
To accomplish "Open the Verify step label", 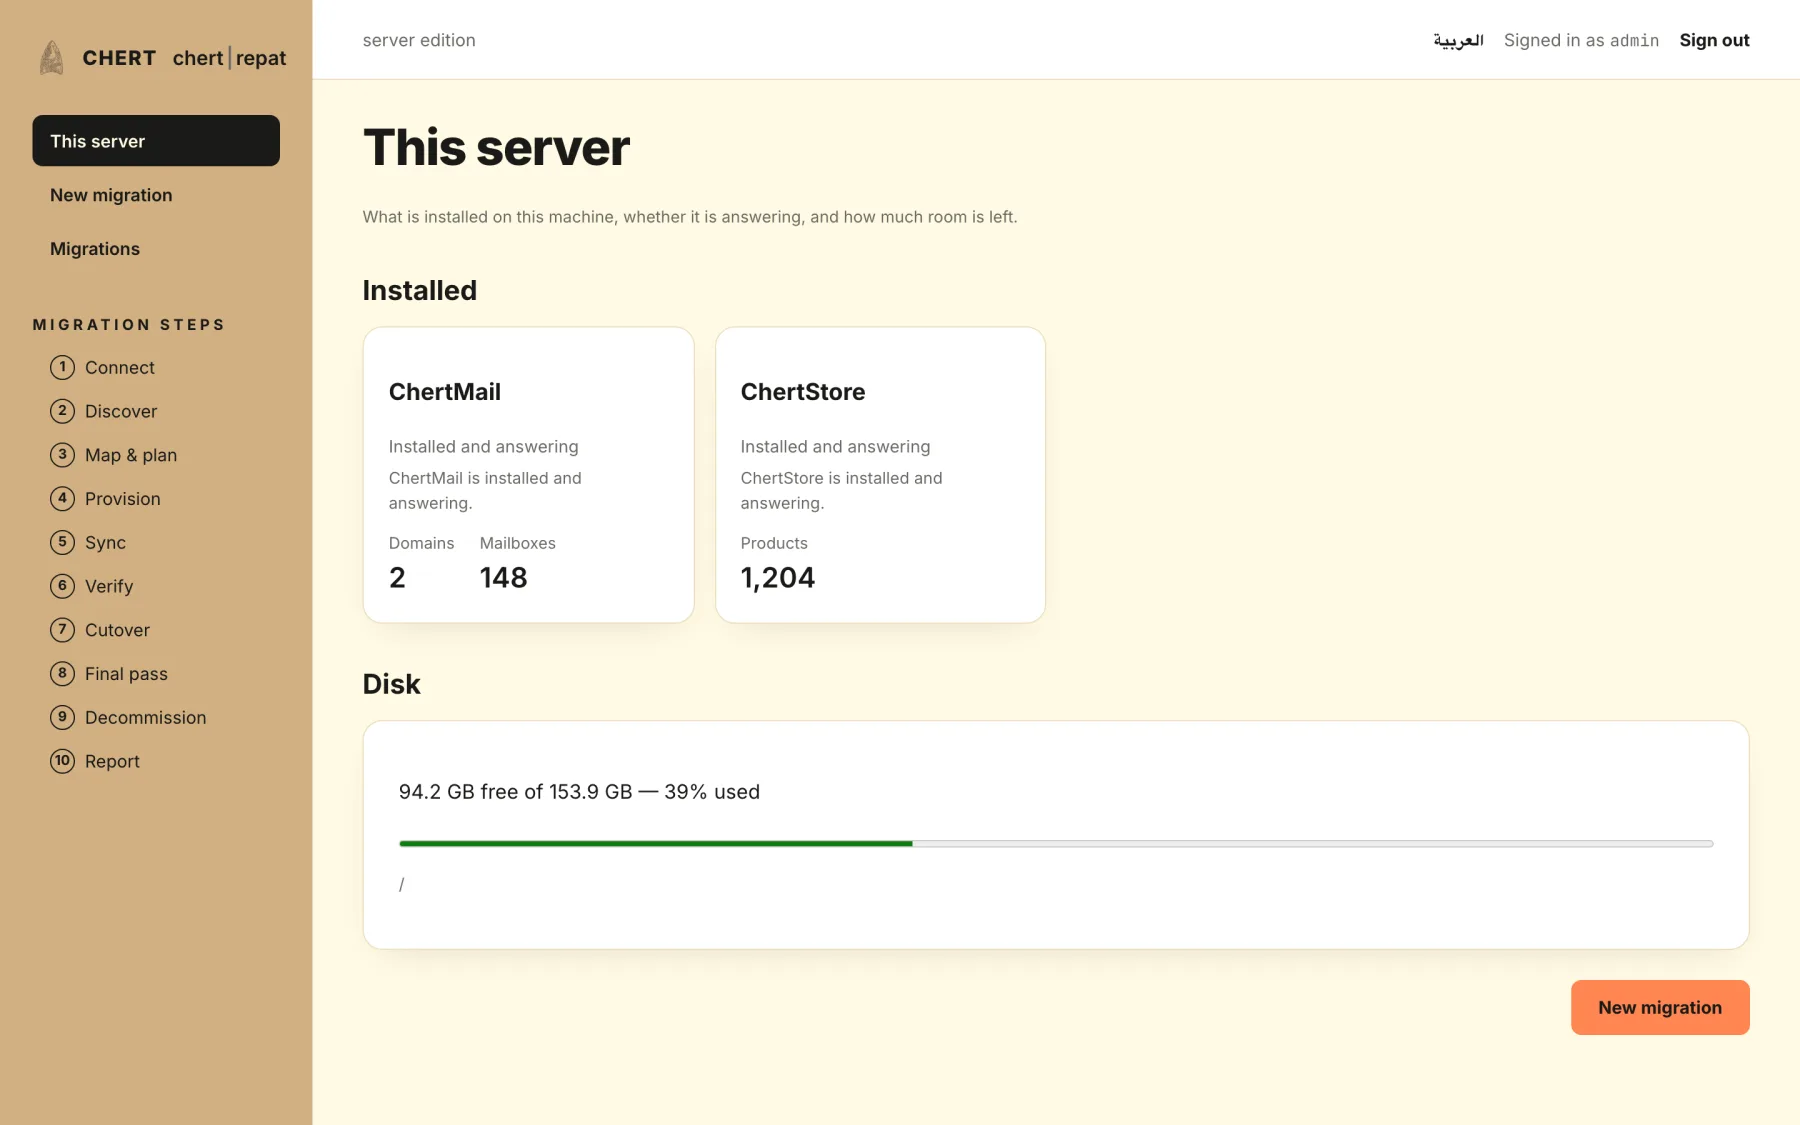I will point(109,586).
